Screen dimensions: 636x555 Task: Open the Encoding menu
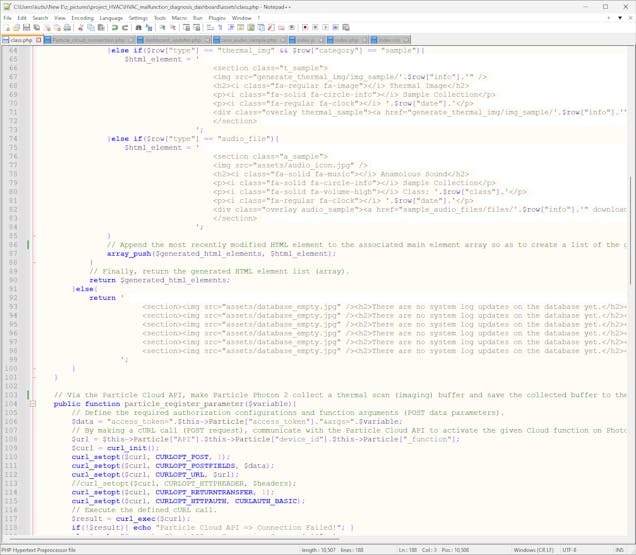(82, 18)
